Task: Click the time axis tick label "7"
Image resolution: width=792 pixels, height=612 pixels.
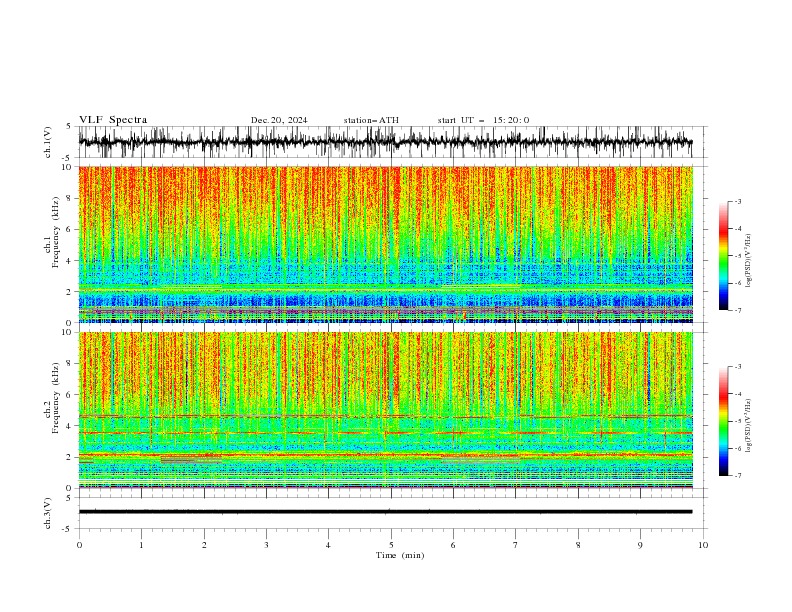Action: tap(516, 545)
